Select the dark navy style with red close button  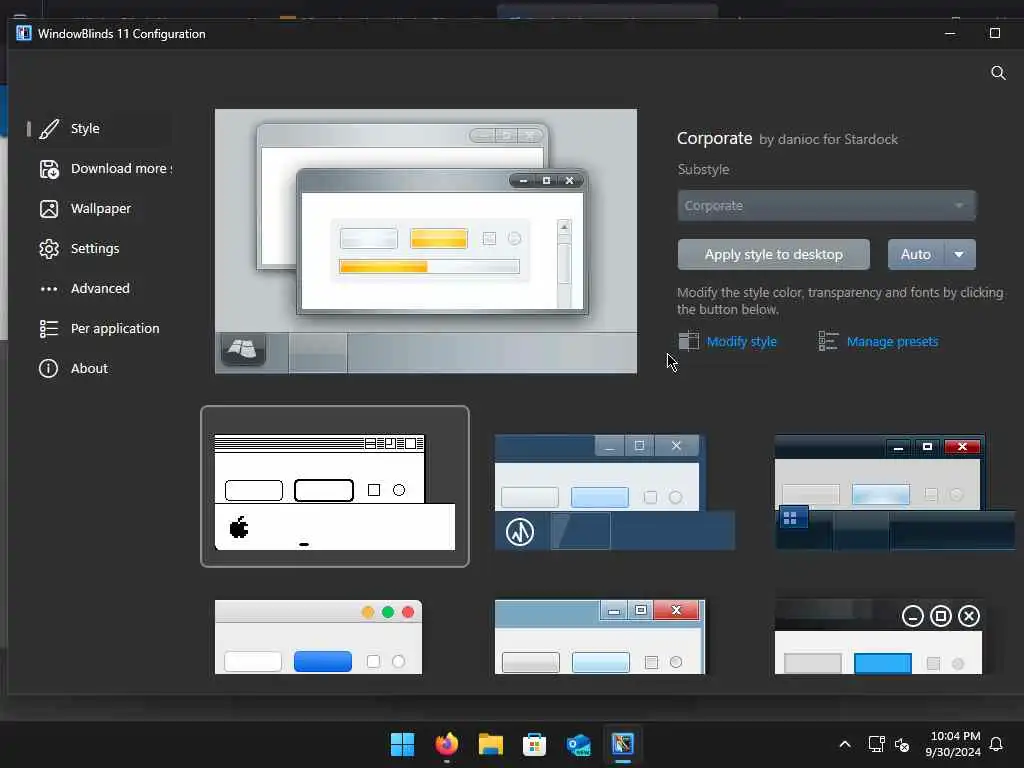click(895, 492)
